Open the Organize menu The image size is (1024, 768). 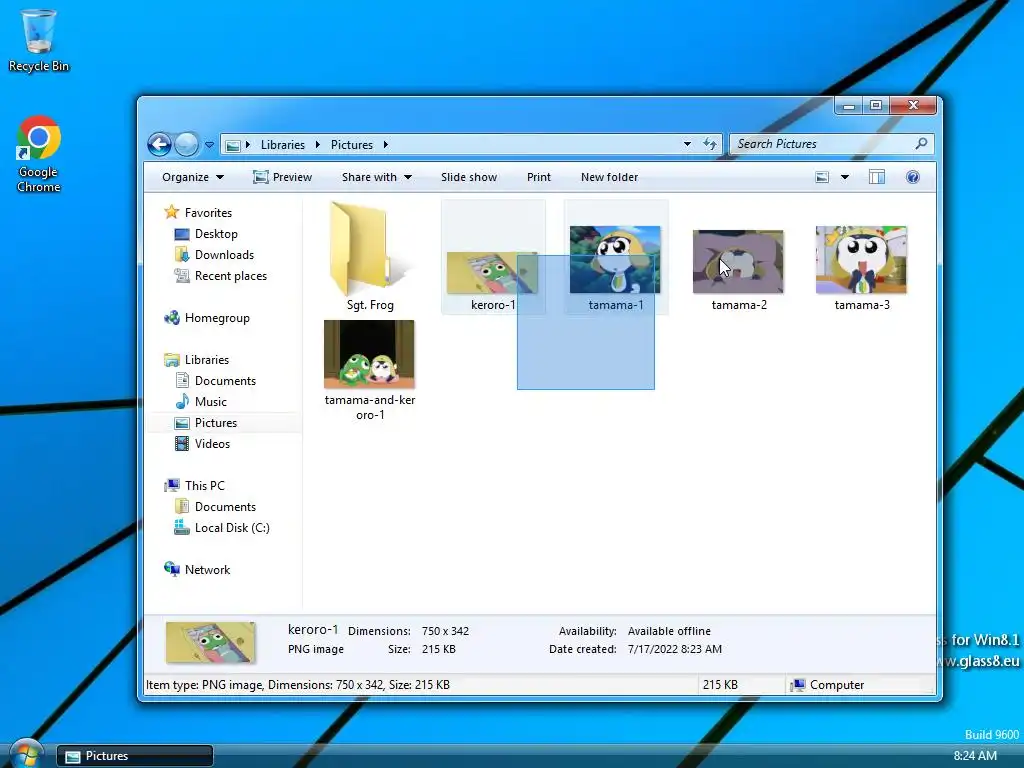(x=193, y=178)
